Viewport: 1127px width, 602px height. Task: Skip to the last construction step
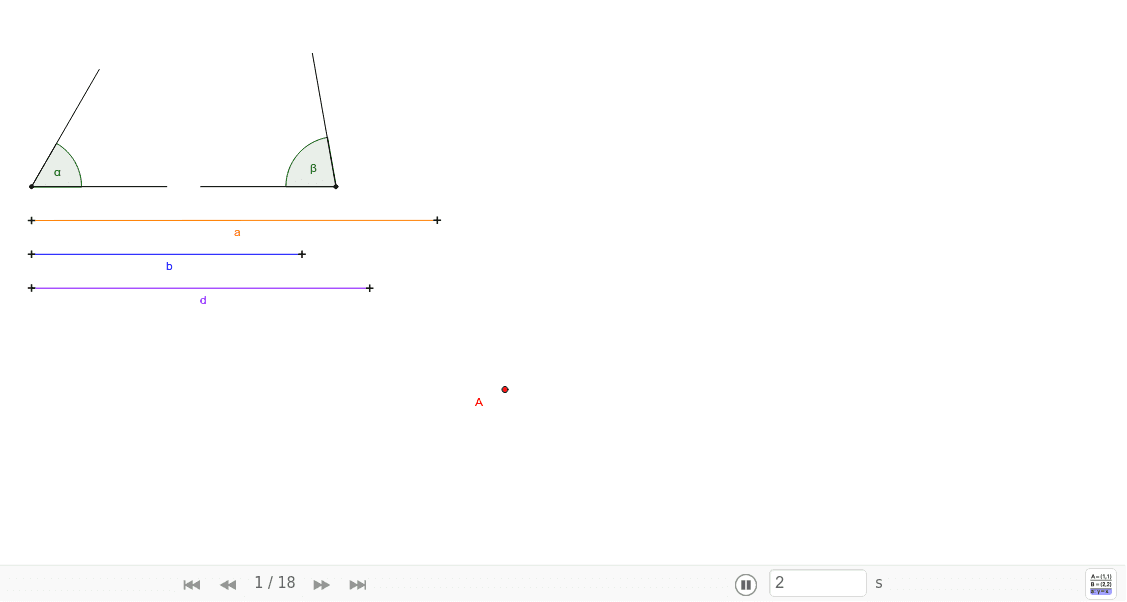click(x=357, y=585)
